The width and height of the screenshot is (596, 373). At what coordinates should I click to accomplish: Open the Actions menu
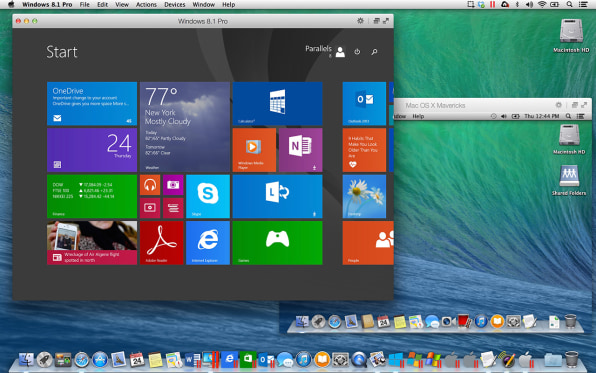(x=146, y=5)
